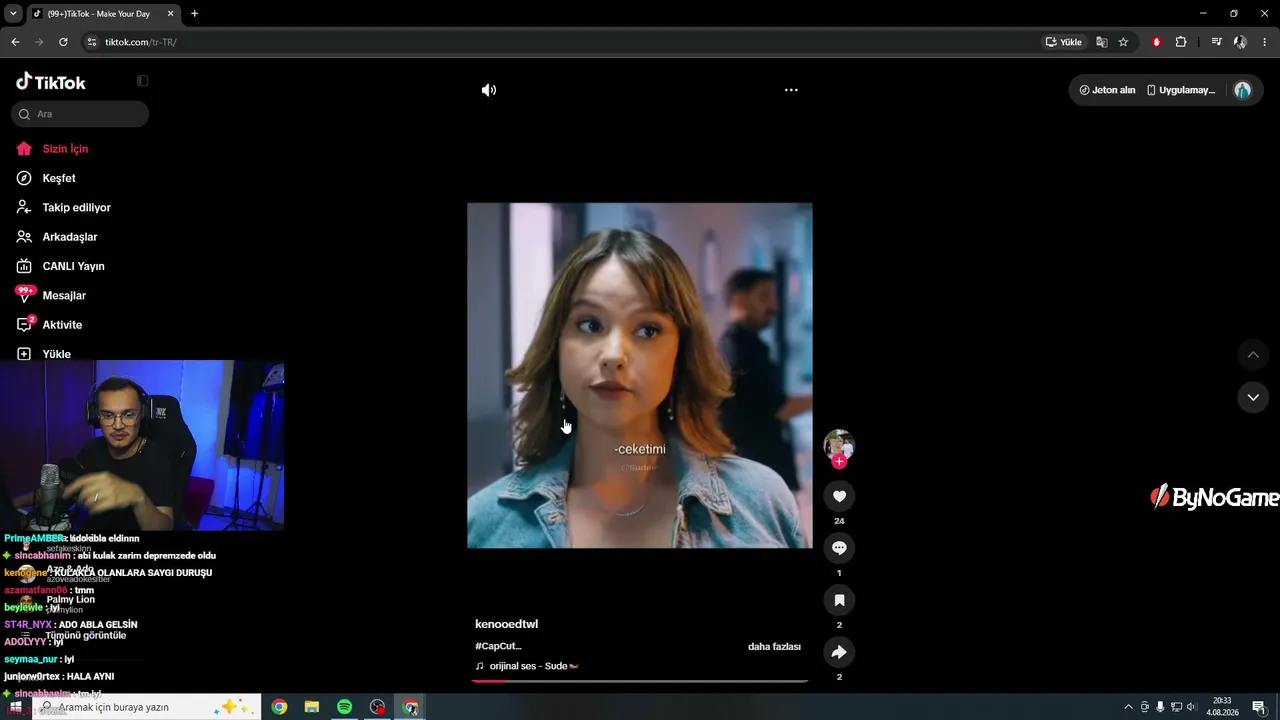
Task: Click the Windows taskbar search box
Action: 147,707
